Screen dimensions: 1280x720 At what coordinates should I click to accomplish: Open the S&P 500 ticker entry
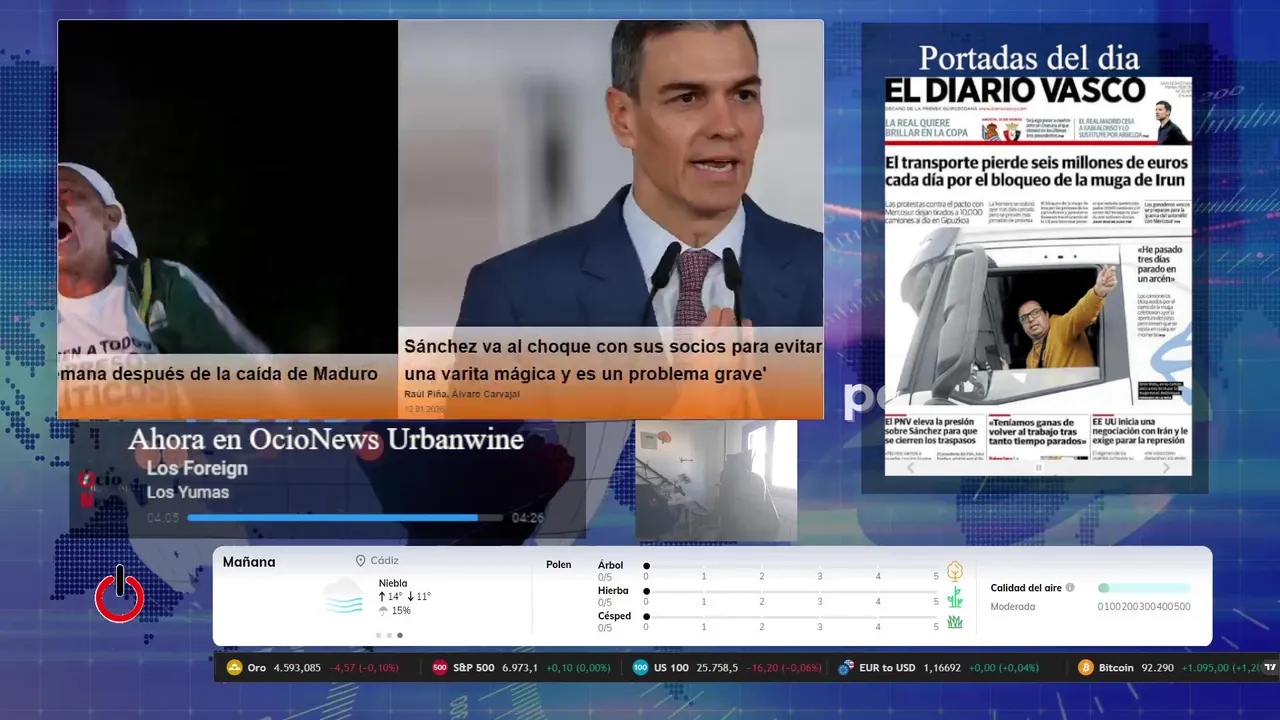pos(521,667)
